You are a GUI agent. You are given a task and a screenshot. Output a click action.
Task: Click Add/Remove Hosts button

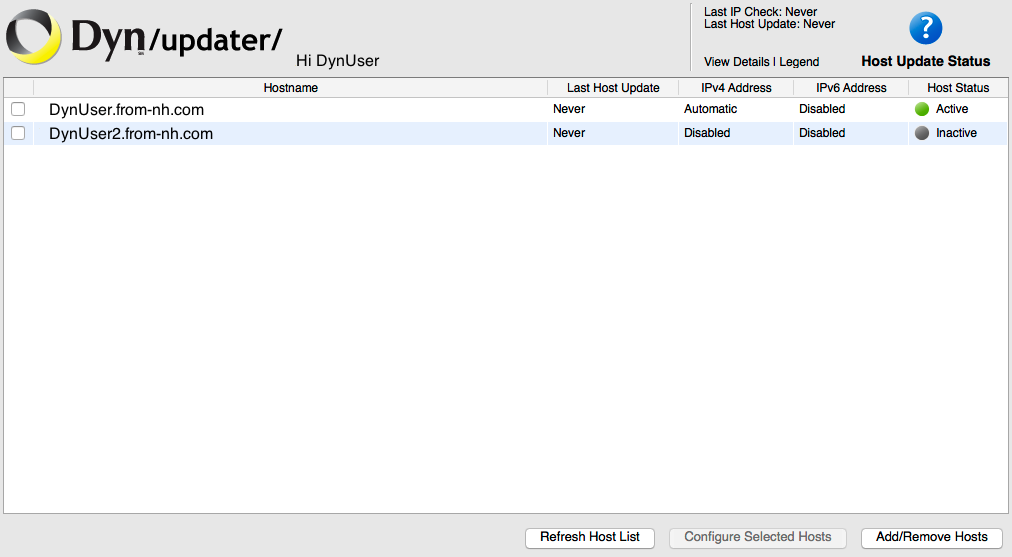[x=931, y=537]
